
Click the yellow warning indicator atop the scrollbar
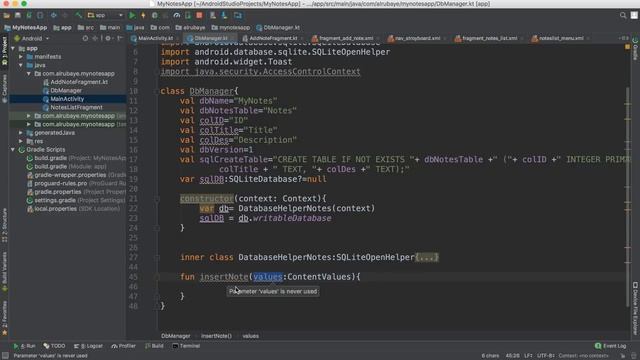pos(627,47)
